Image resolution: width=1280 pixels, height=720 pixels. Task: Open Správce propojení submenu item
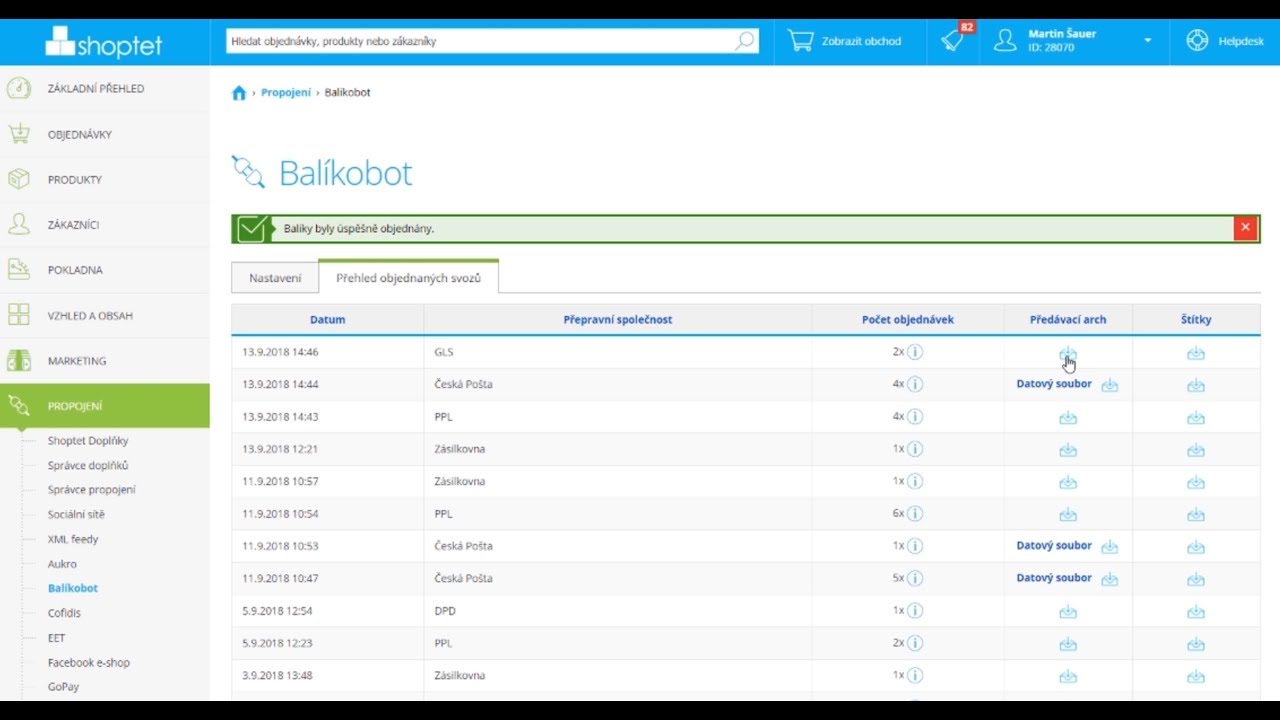92,490
